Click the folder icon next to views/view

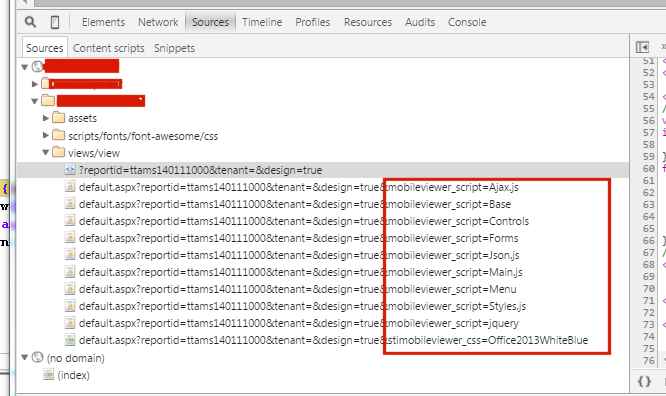tap(58, 152)
